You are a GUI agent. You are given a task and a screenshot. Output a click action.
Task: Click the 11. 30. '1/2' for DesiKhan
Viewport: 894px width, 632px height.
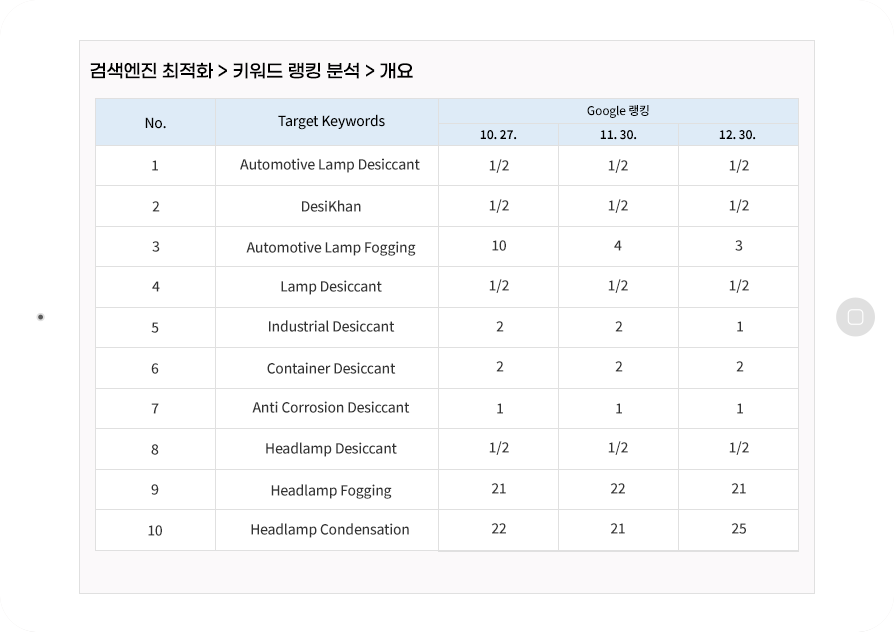[x=618, y=205]
